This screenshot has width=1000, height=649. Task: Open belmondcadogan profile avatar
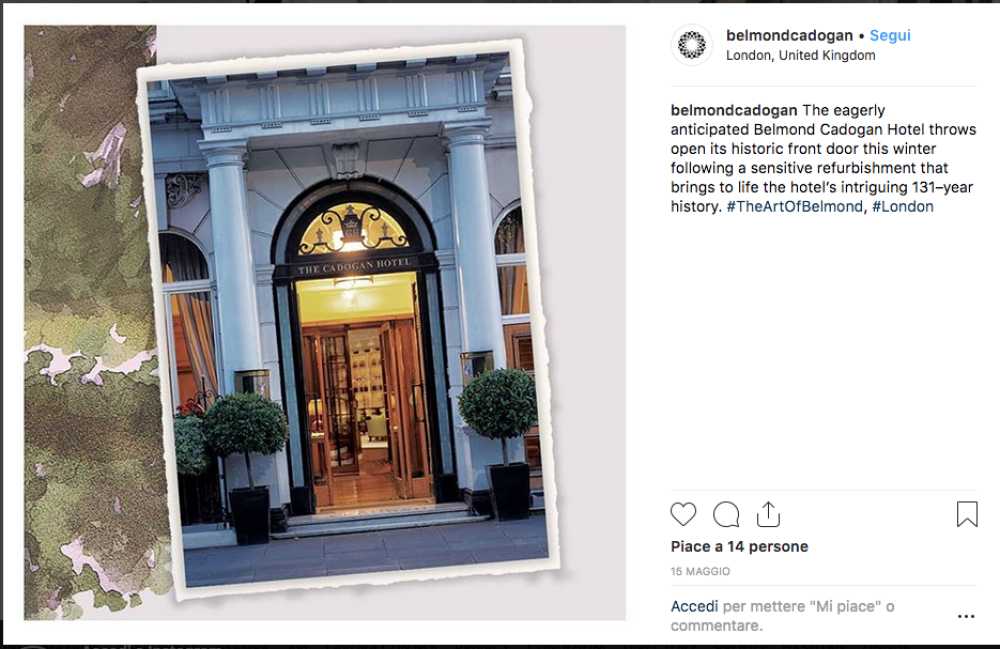691,45
